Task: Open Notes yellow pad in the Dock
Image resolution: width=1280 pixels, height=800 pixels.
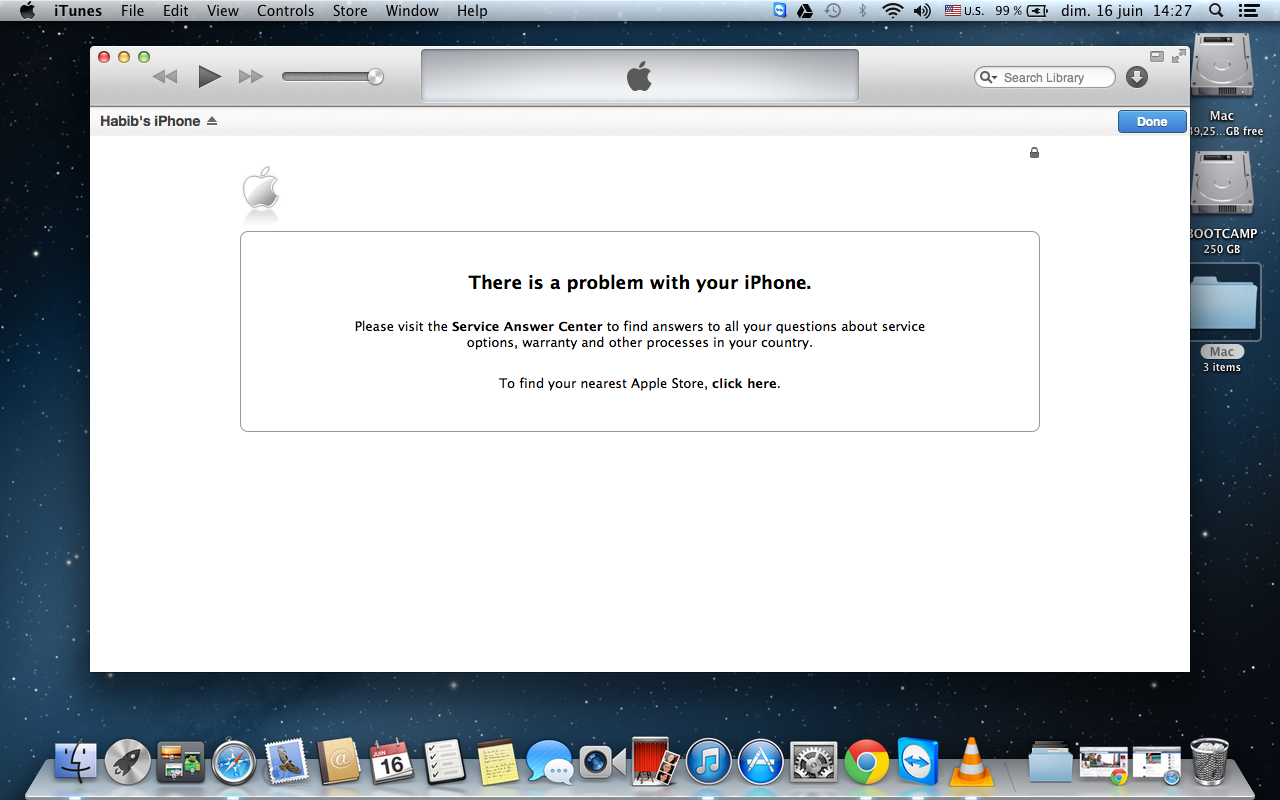Action: (x=497, y=763)
